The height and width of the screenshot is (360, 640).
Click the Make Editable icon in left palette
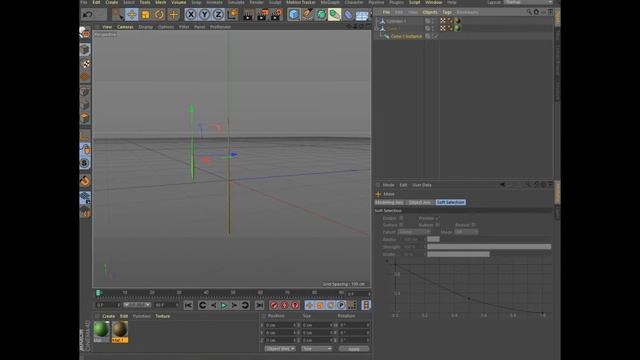pos(85,33)
